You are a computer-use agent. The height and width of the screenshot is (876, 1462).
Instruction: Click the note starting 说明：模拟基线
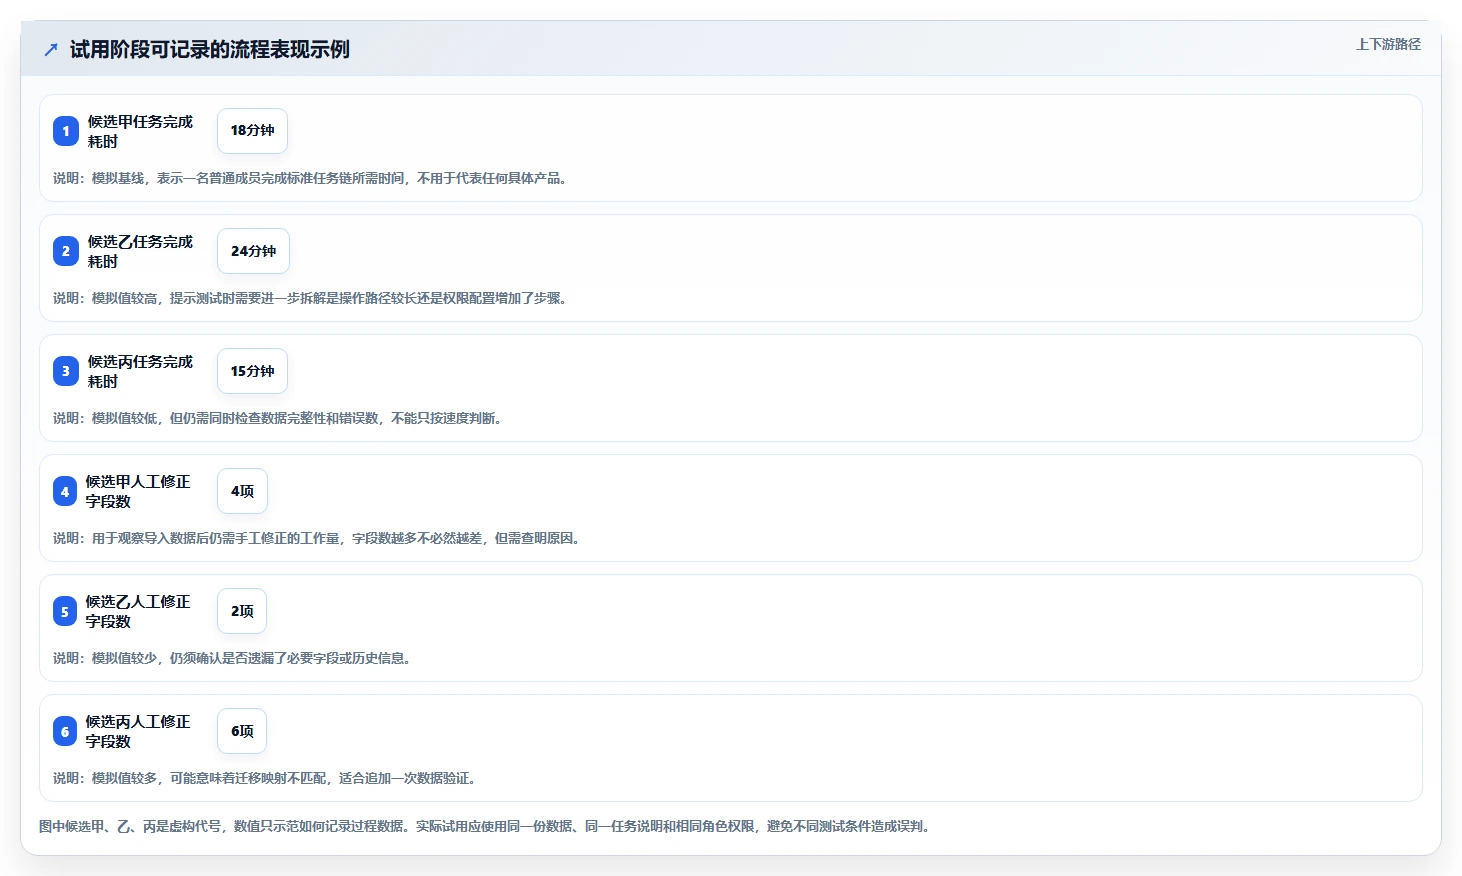pyautogui.click(x=312, y=178)
